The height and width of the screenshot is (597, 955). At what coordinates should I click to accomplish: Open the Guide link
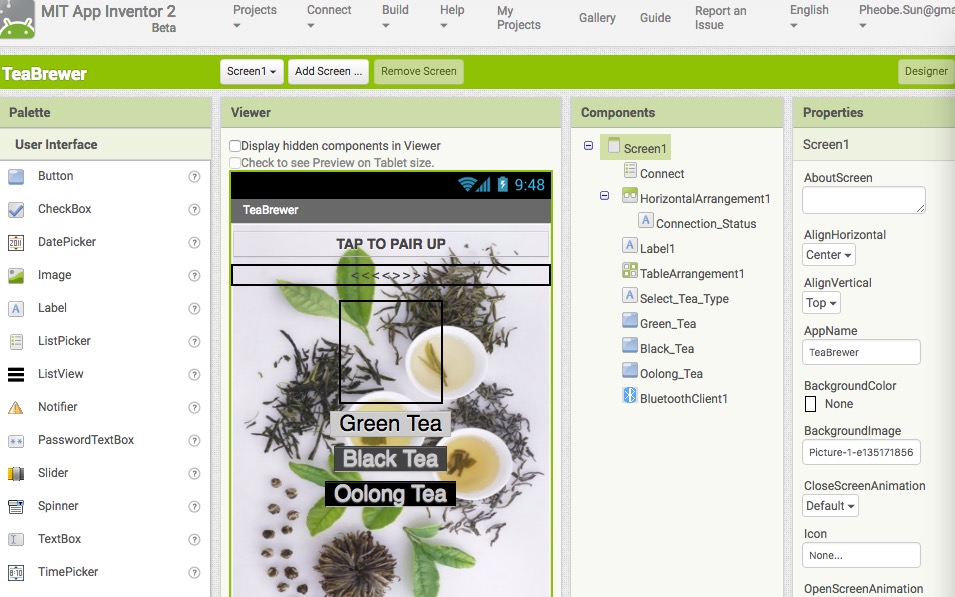click(x=655, y=18)
